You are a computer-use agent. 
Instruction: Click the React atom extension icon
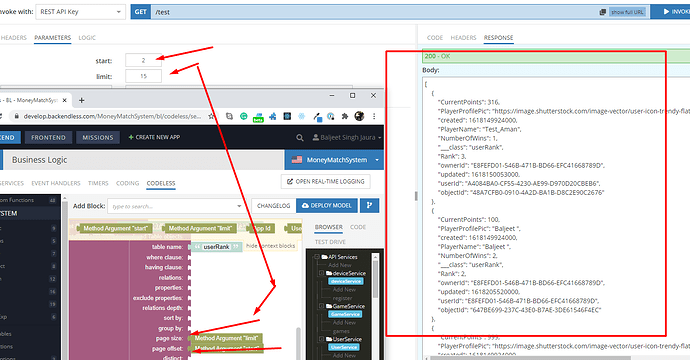click(301, 116)
